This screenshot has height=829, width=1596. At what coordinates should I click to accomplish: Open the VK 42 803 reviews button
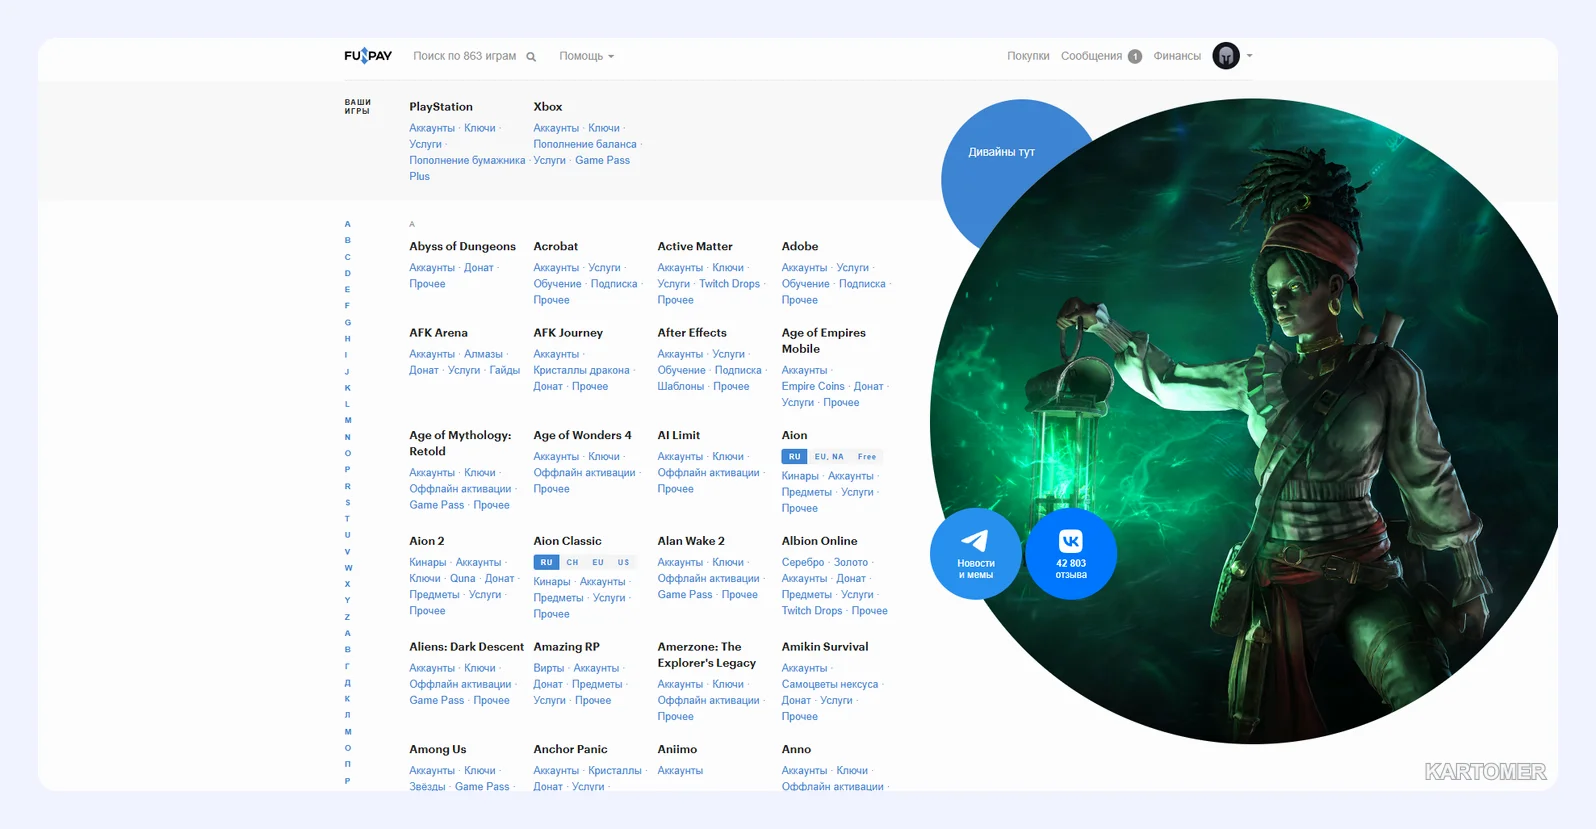point(1071,554)
